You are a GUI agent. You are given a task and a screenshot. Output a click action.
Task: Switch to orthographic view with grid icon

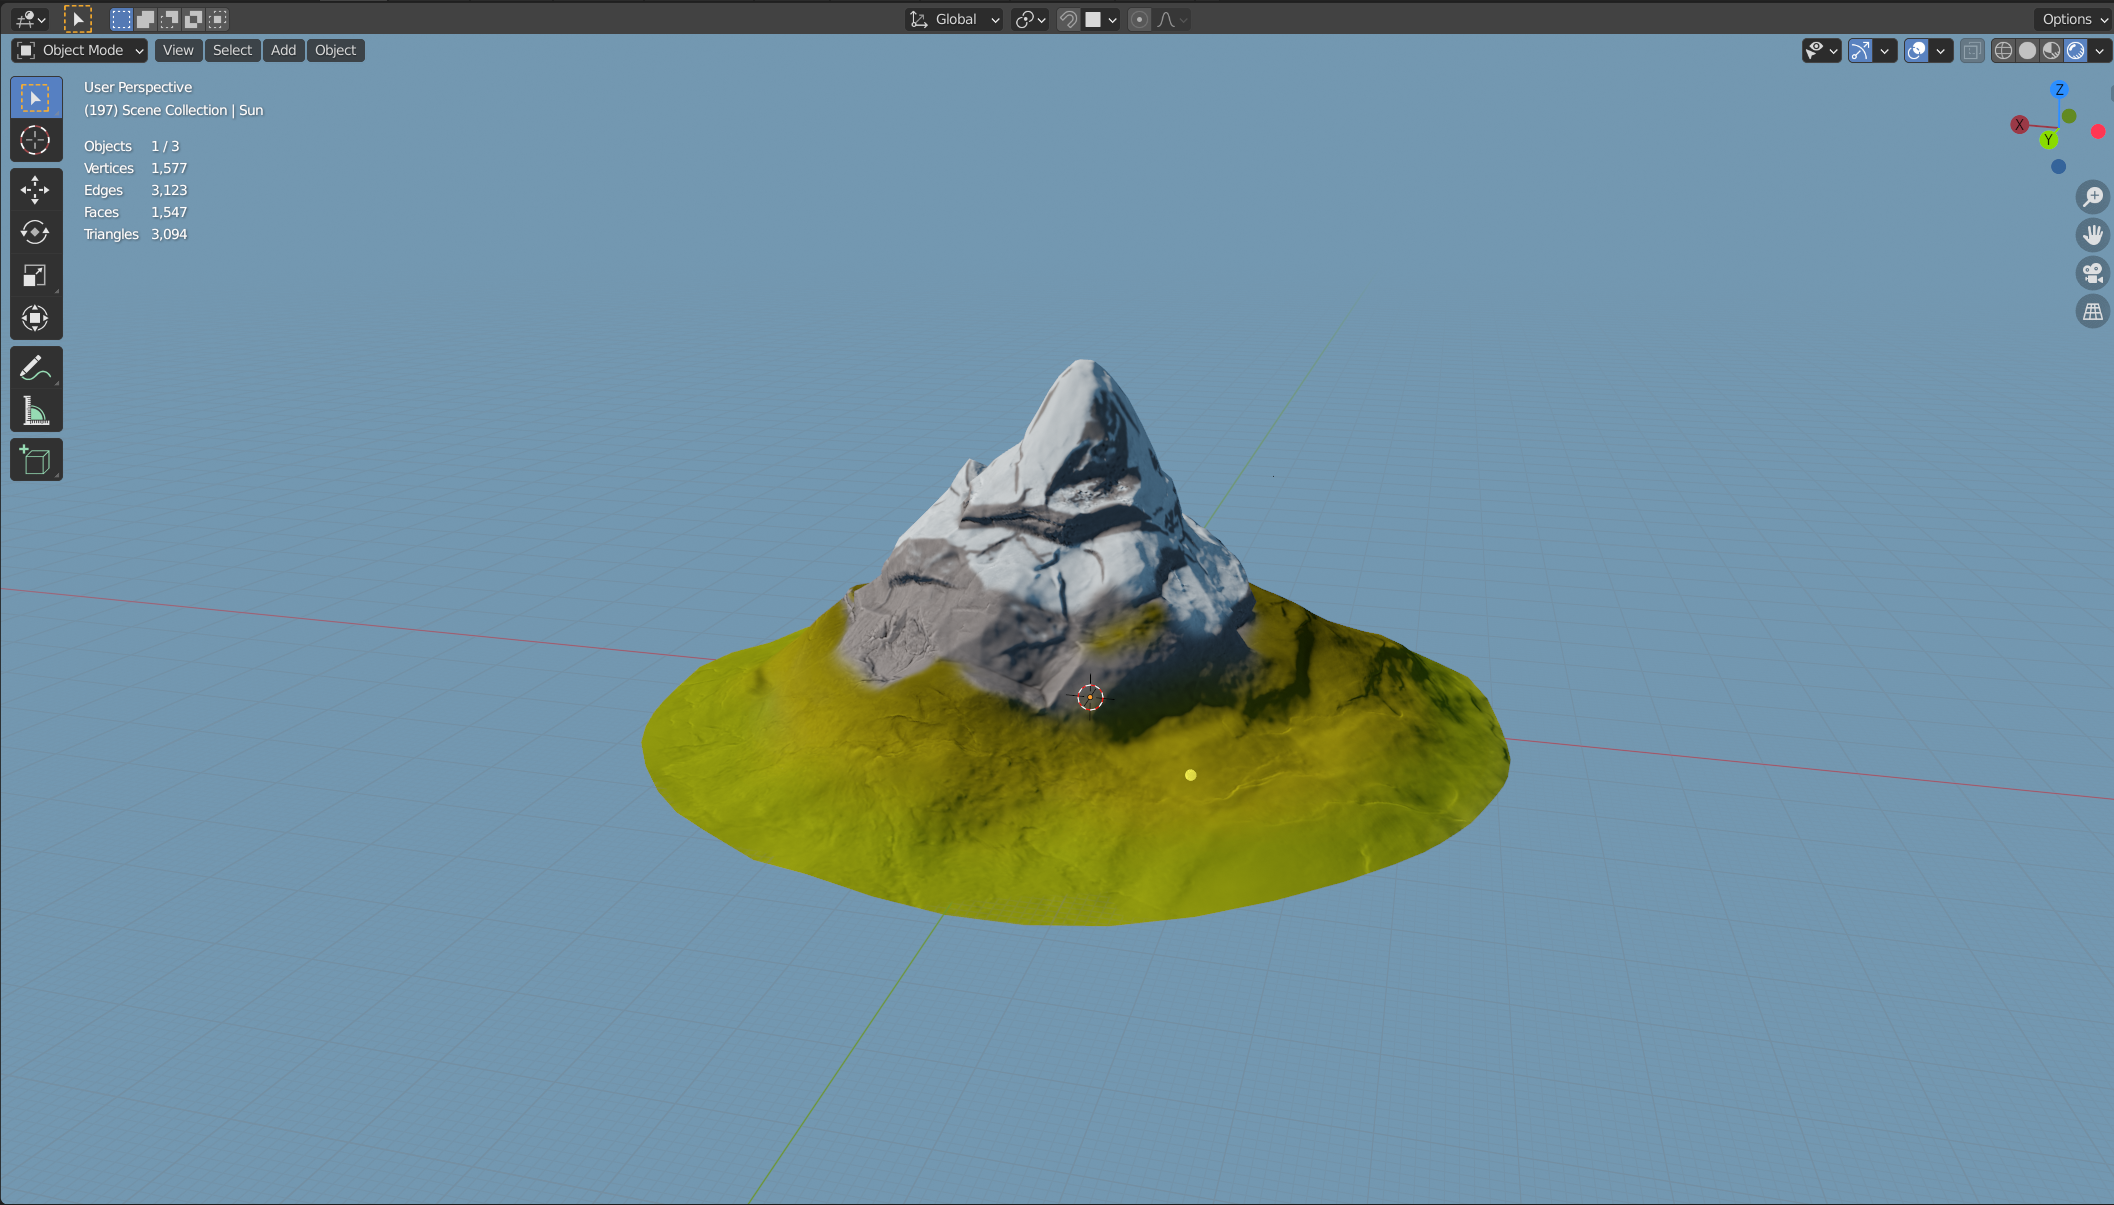pyautogui.click(x=2092, y=312)
